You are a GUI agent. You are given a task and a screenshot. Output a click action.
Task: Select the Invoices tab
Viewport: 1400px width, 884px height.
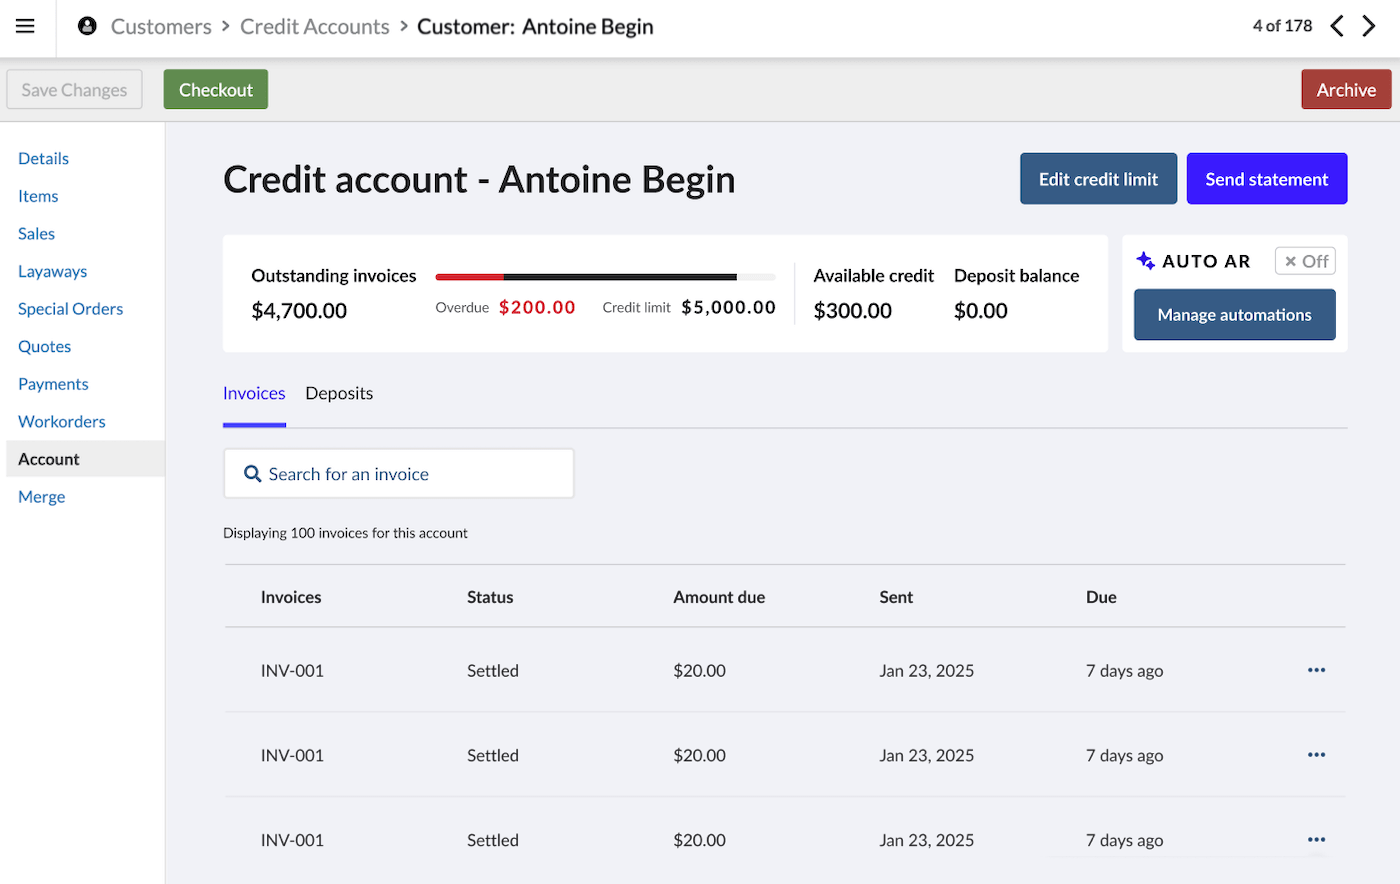254,393
